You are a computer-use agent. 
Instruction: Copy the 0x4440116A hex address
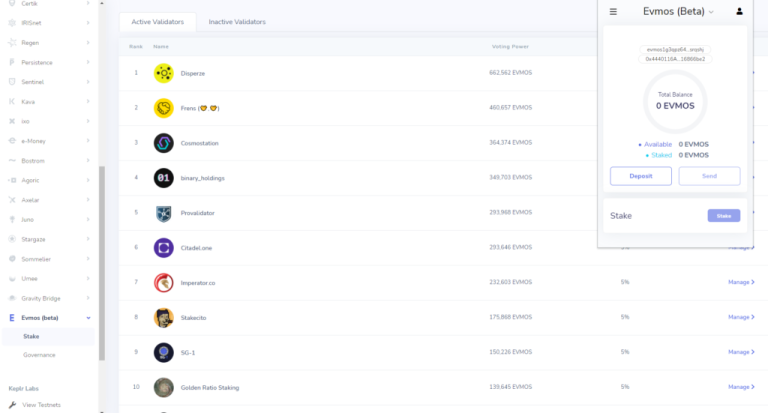pyautogui.click(x=675, y=59)
